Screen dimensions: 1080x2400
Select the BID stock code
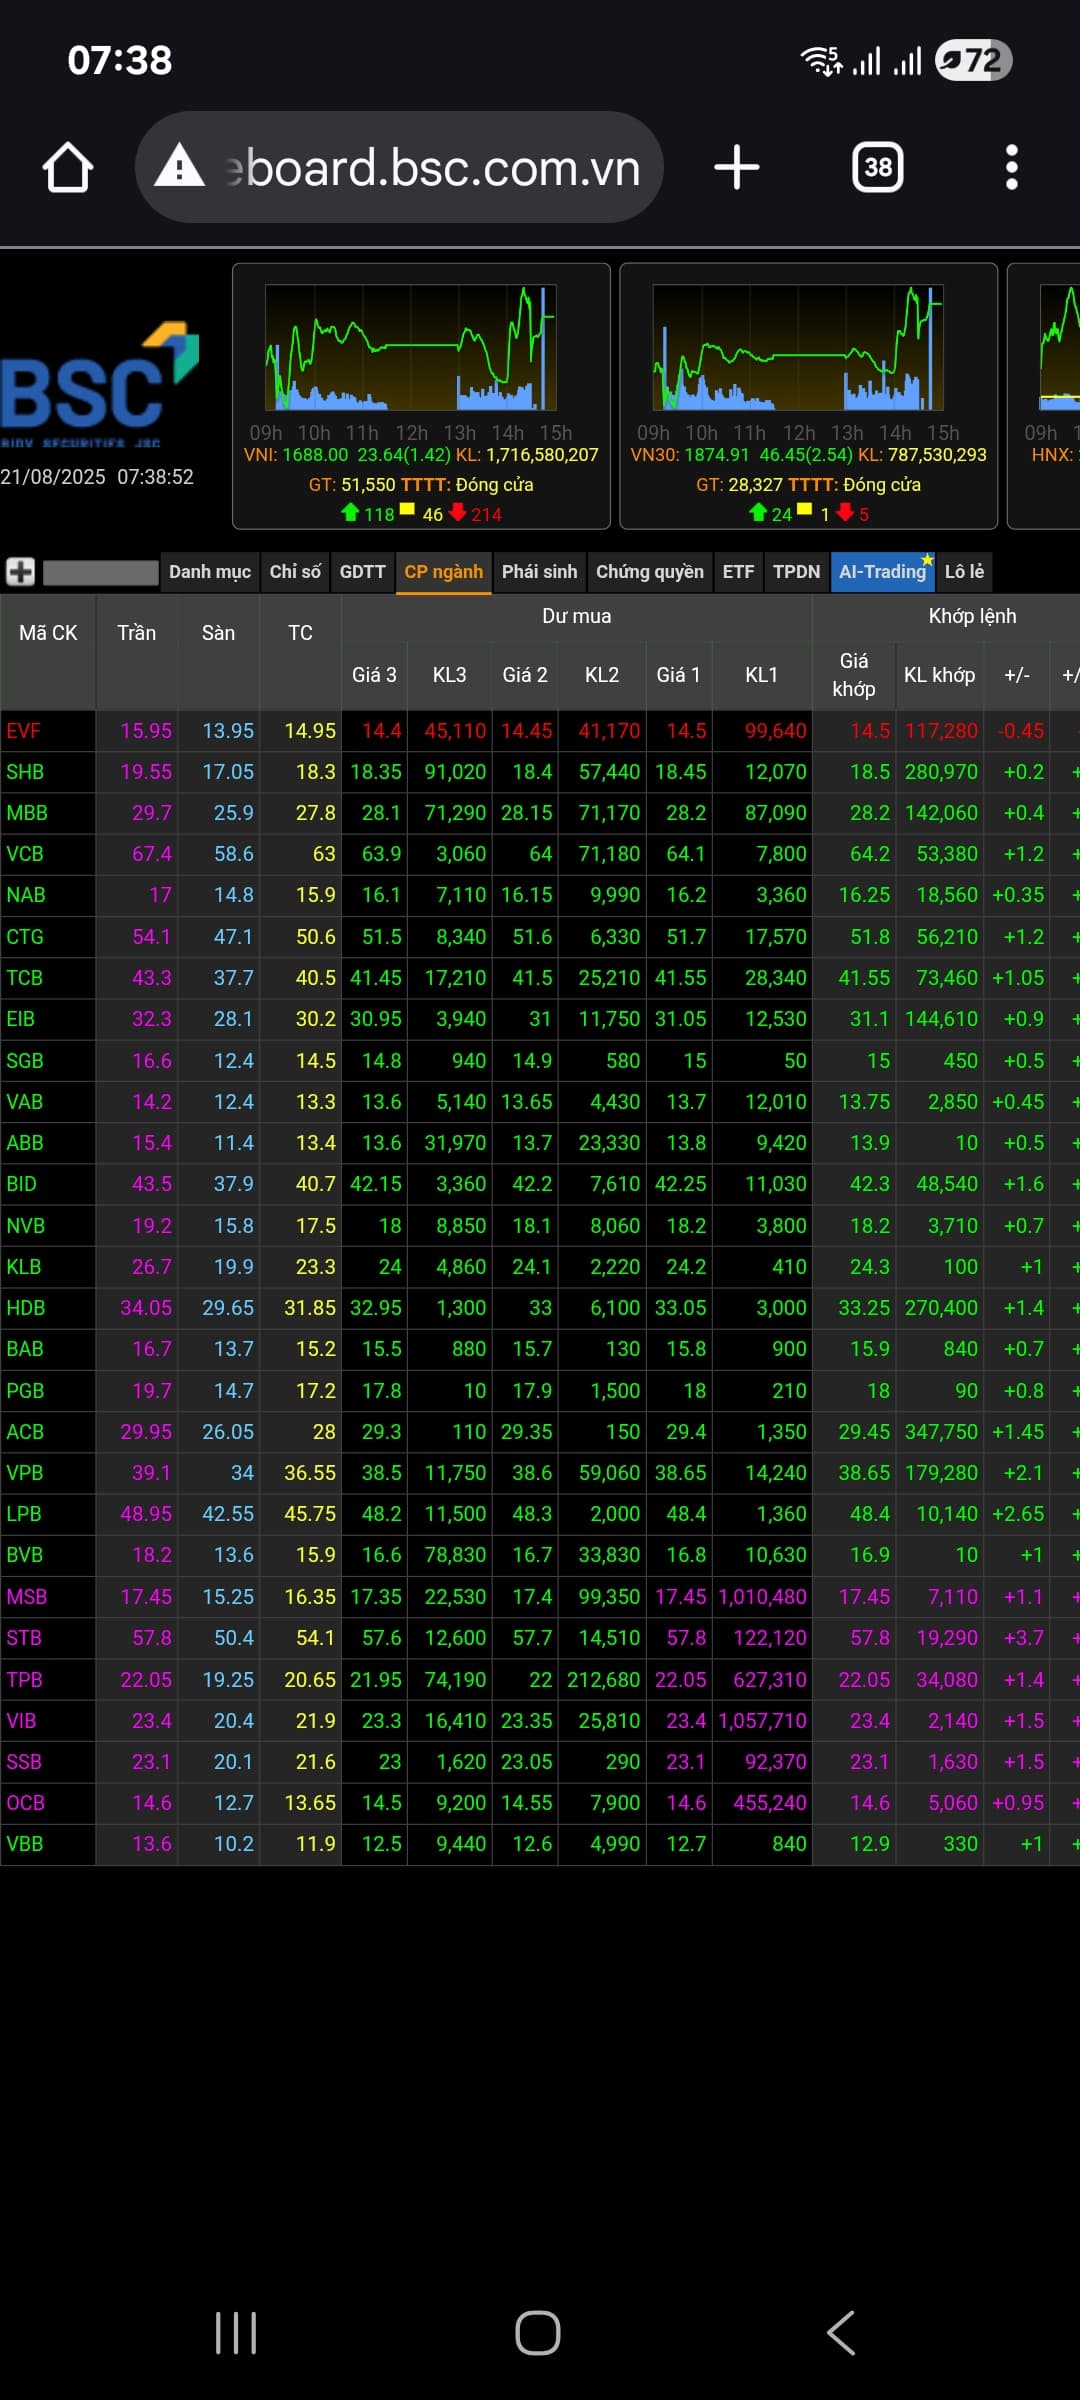(22, 1184)
